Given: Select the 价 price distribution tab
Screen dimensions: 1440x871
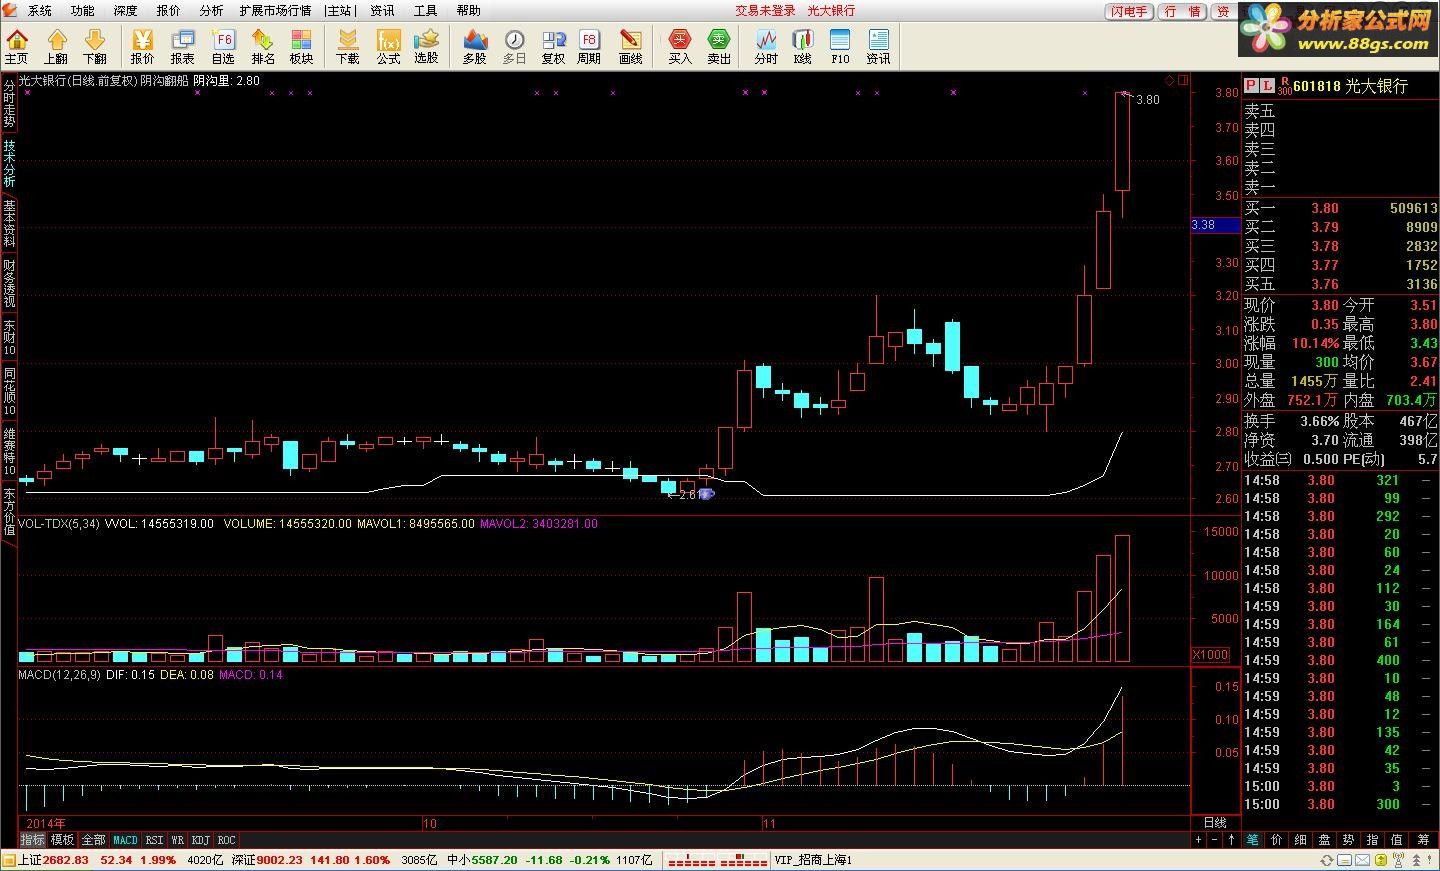Looking at the screenshot, I should 1277,840.
